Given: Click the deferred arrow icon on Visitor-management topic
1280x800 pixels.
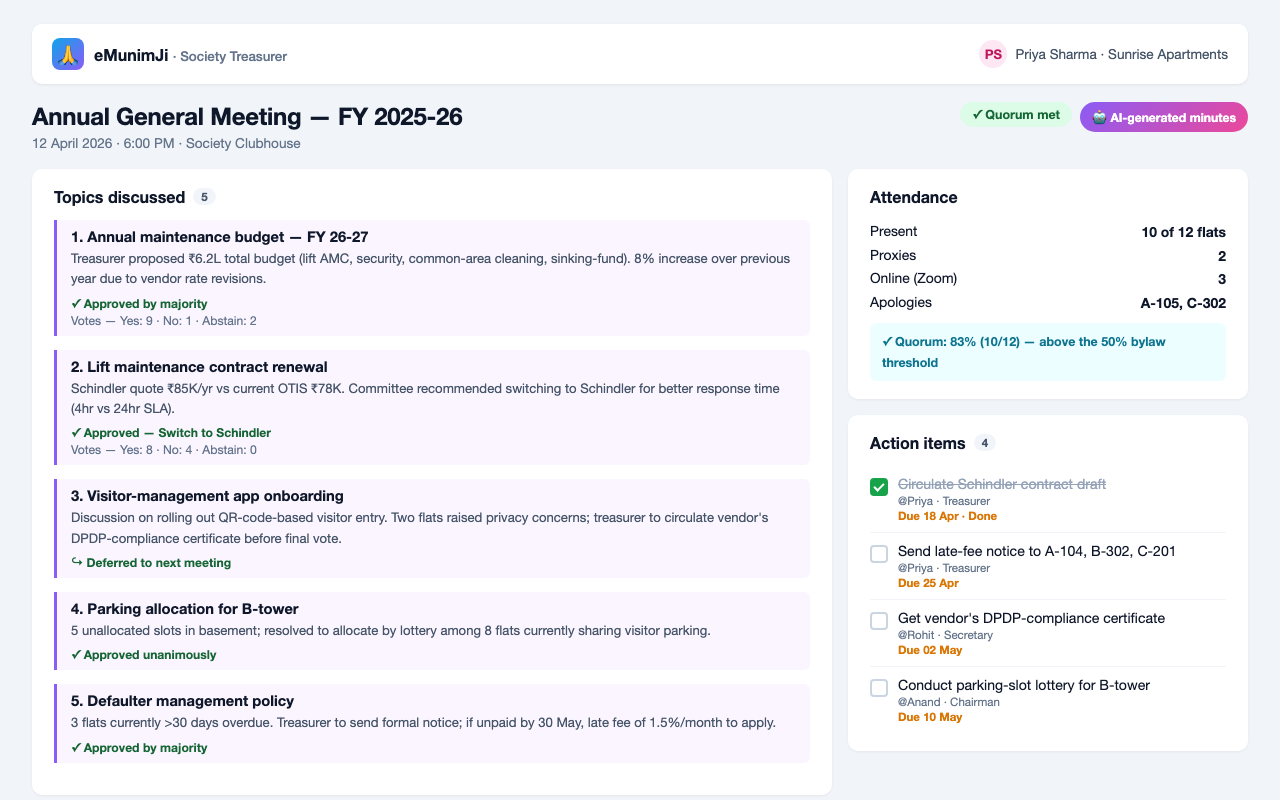Looking at the screenshot, I should pyautogui.click(x=77, y=562).
